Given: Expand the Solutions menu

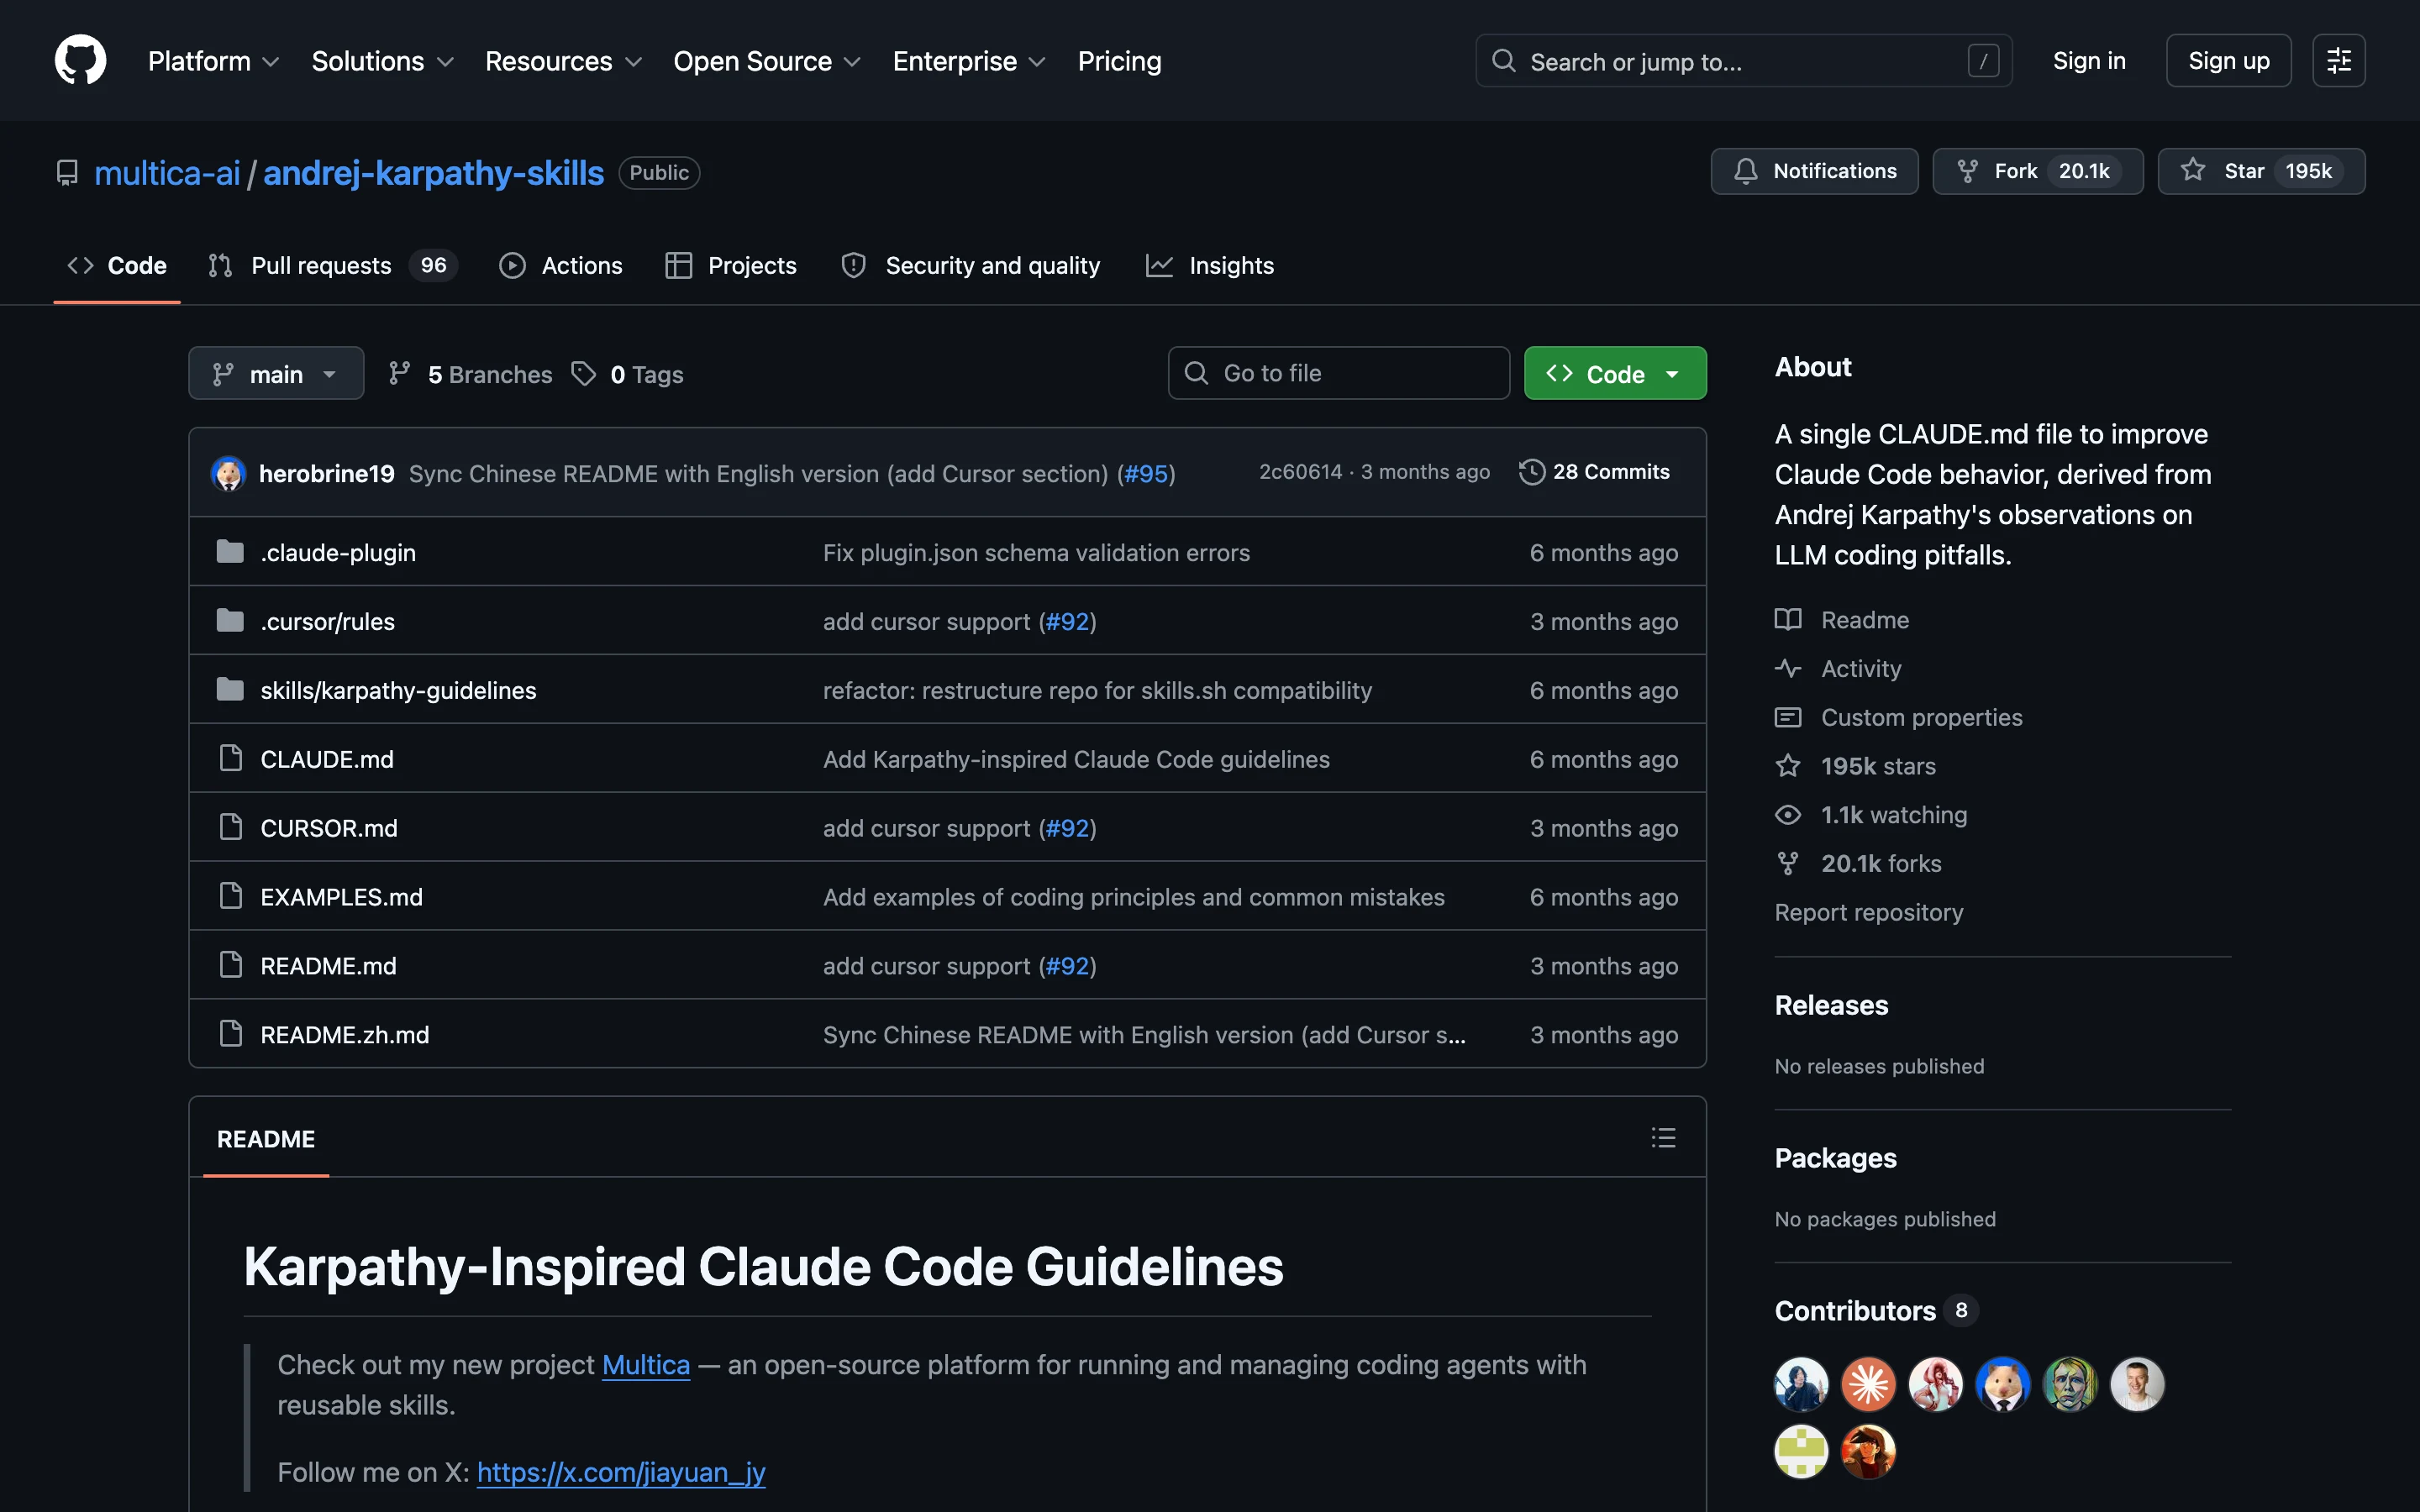Looking at the screenshot, I should pos(382,61).
